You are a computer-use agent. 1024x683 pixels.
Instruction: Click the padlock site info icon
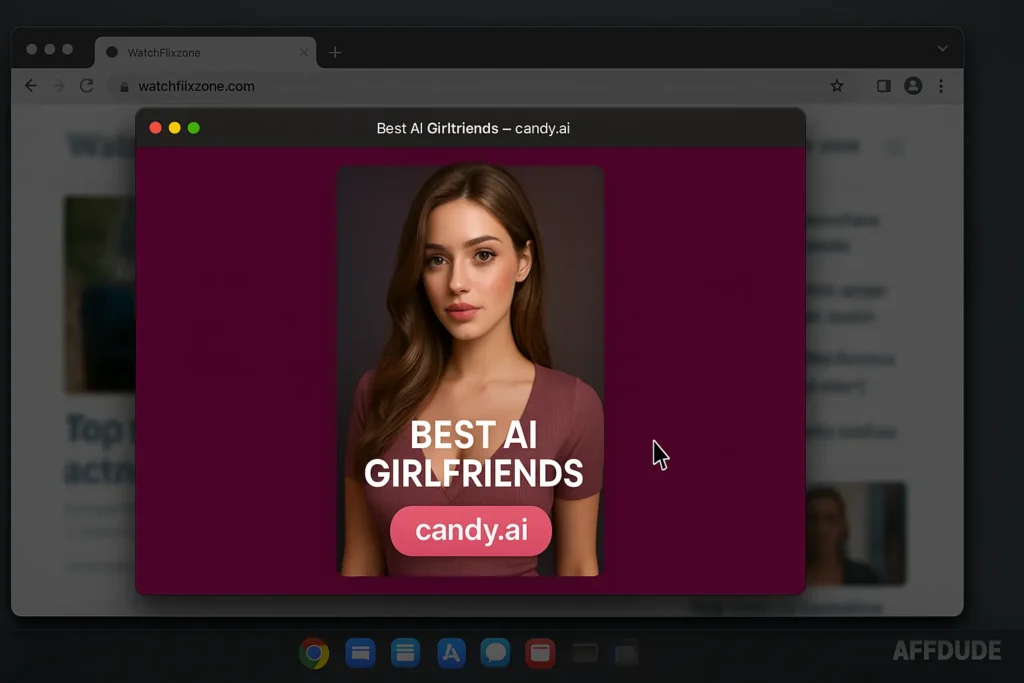(124, 86)
